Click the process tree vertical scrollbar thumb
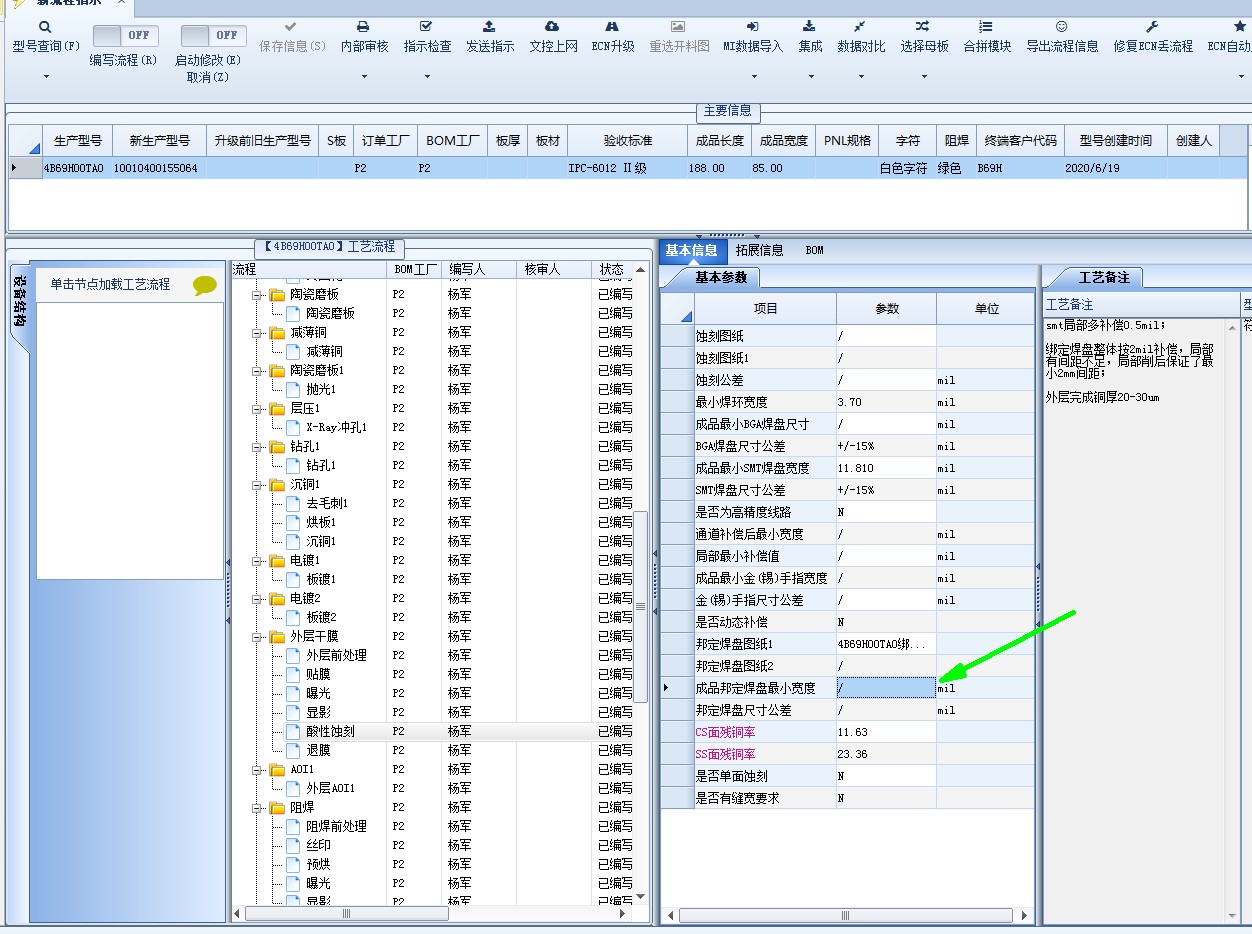Viewport: 1252px width, 934px height. [x=641, y=607]
